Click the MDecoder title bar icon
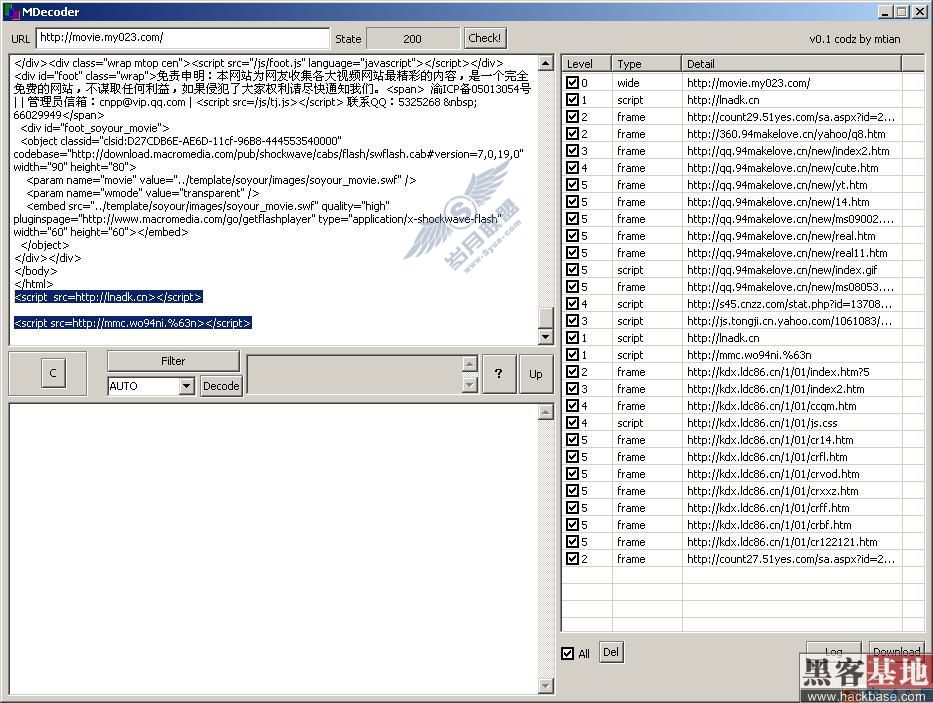The image size is (933, 703). pyautogui.click(x=12, y=11)
